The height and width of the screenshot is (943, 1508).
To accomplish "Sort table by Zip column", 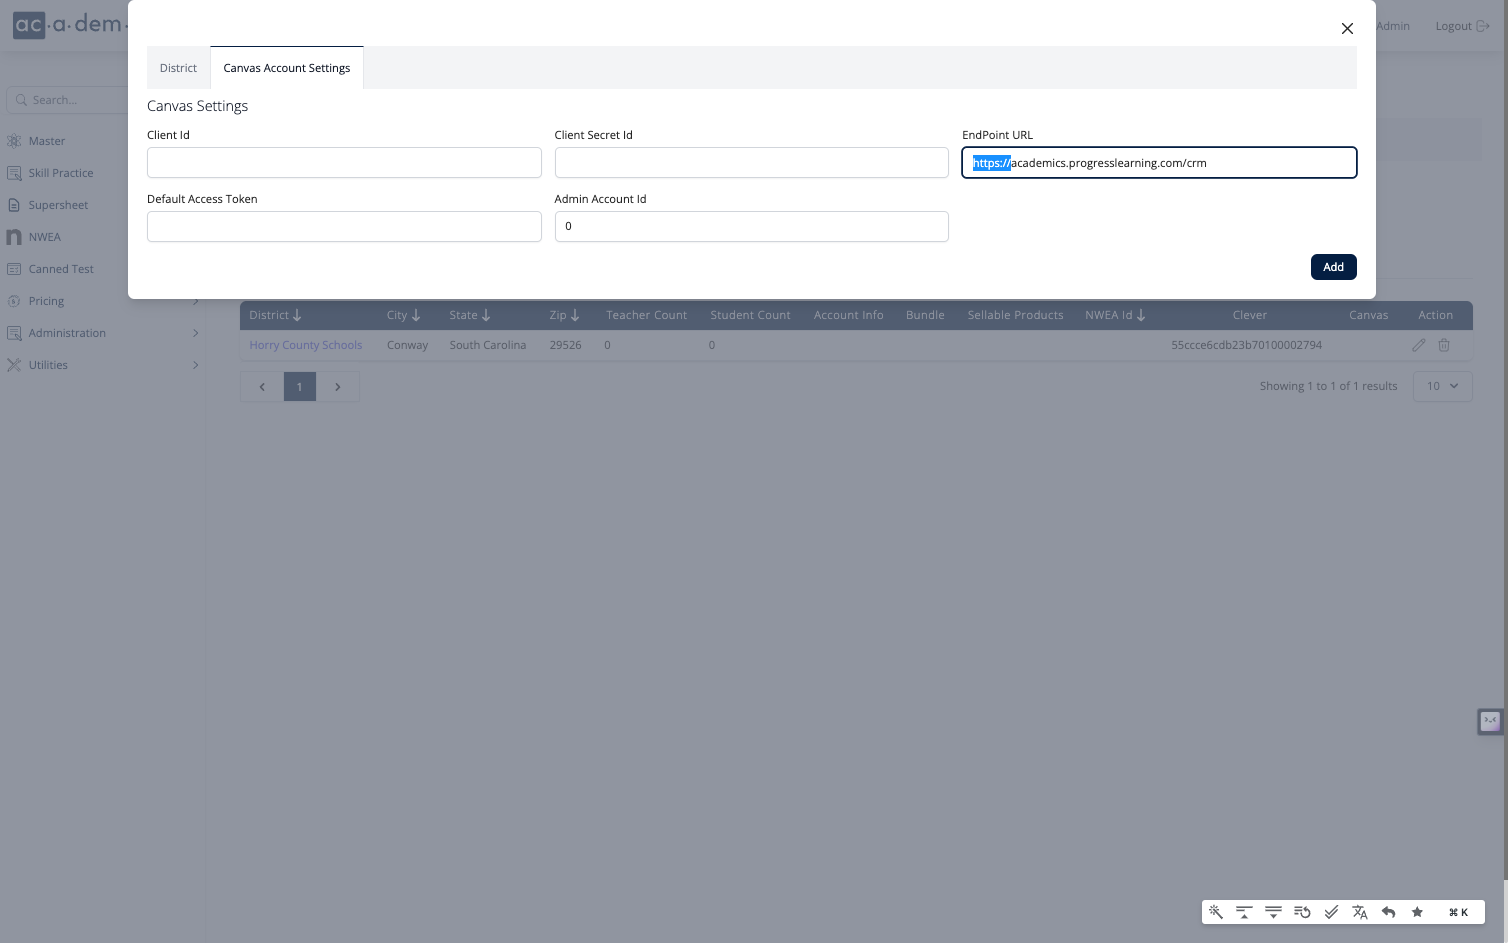I will point(565,315).
